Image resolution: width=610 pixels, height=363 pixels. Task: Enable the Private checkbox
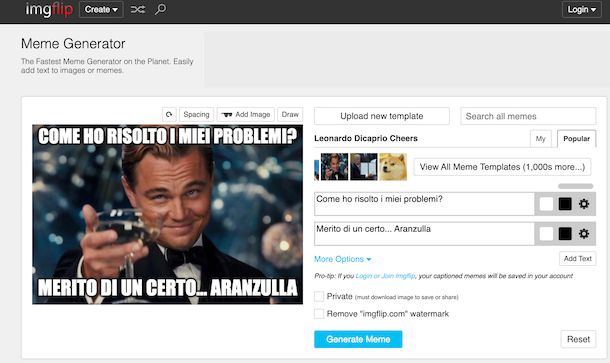tap(319, 296)
